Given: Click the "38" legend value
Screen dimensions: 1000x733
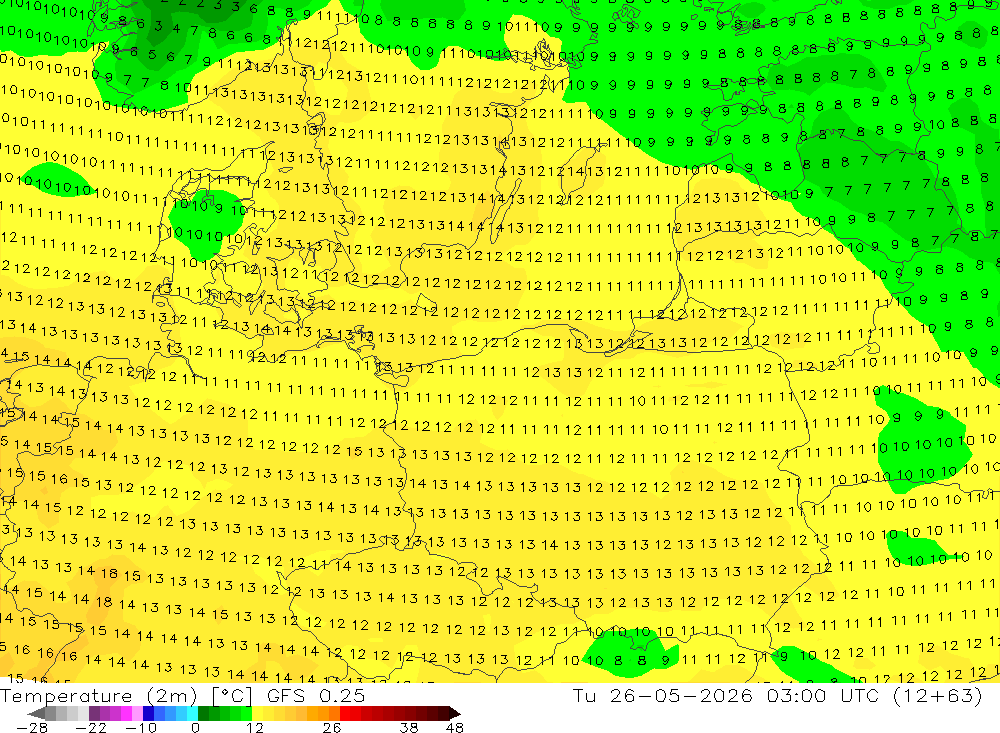Looking at the screenshot, I should pos(409,727).
